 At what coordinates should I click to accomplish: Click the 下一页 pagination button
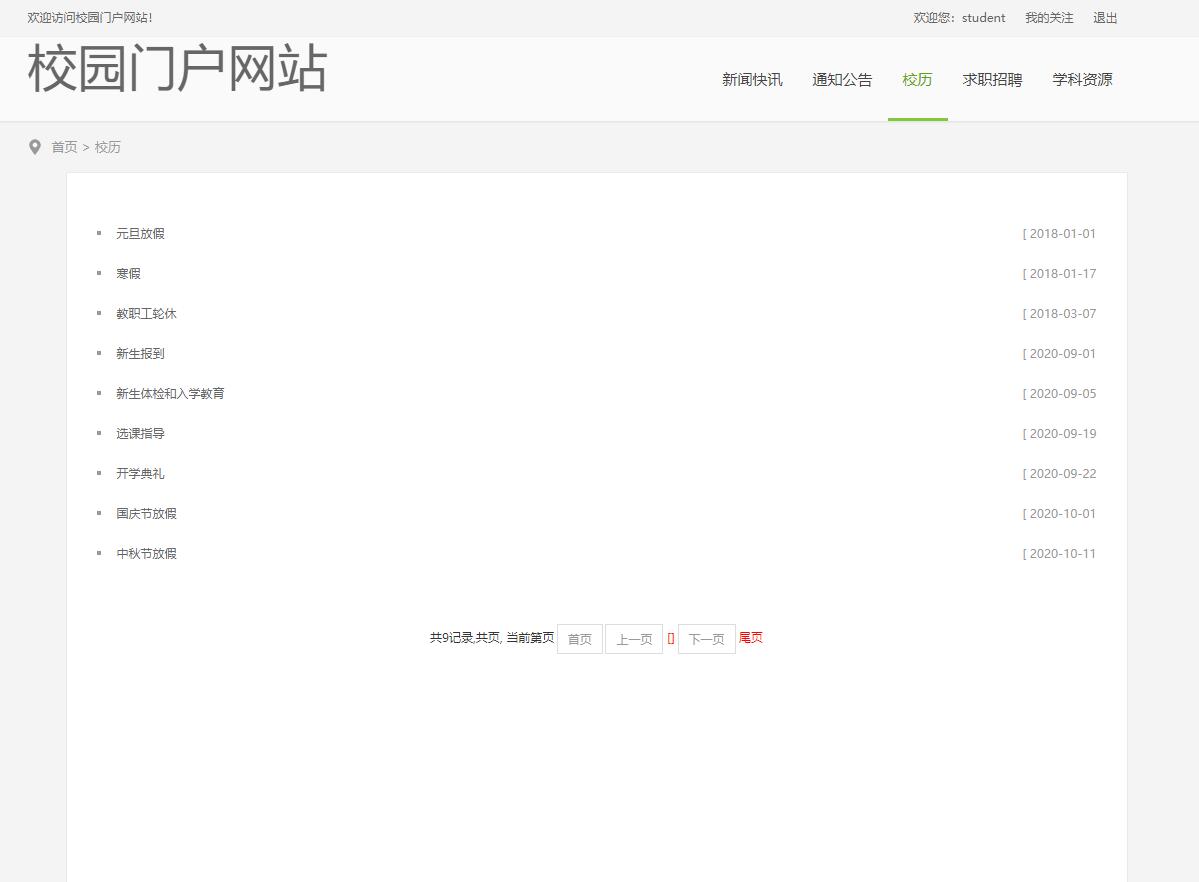(706, 638)
